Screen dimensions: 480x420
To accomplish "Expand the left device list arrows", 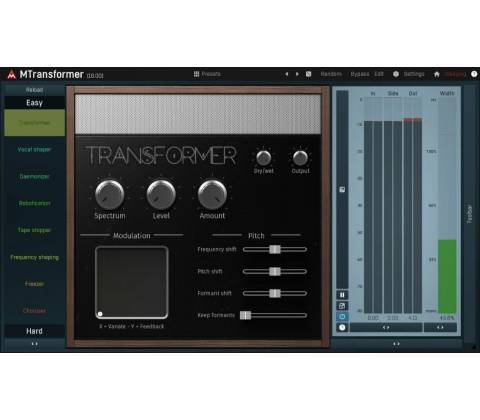I will tap(34, 344).
